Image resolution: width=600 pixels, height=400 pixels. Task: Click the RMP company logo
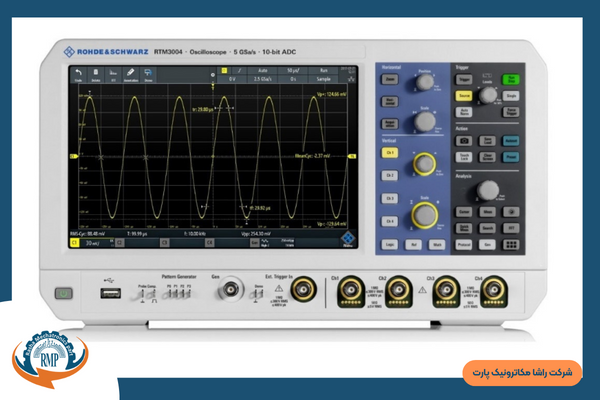(50, 357)
